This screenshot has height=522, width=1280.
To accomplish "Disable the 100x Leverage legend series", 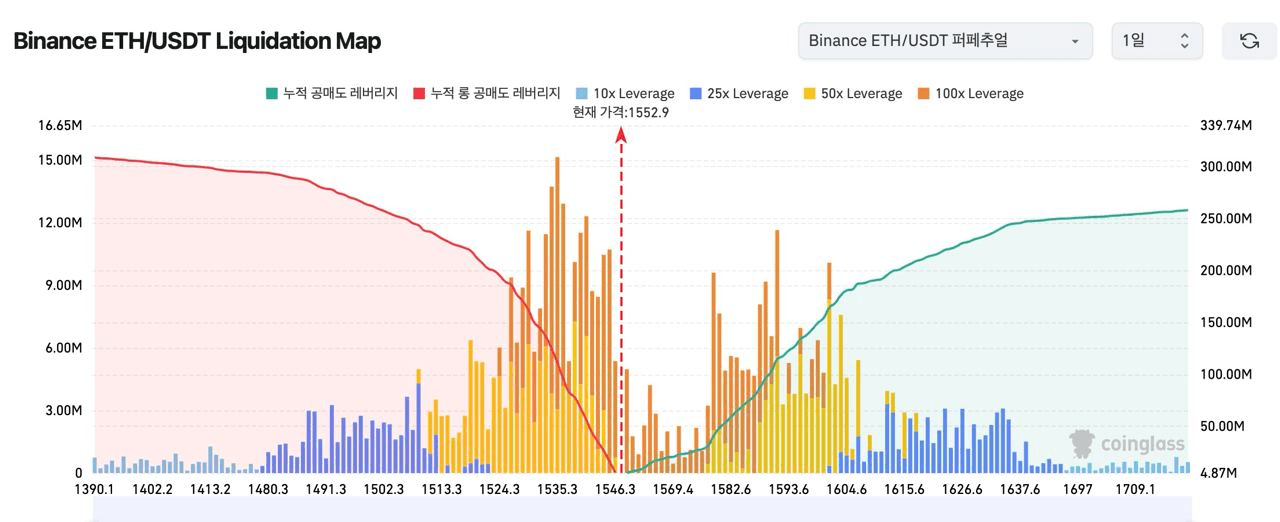I will point(969,93).
